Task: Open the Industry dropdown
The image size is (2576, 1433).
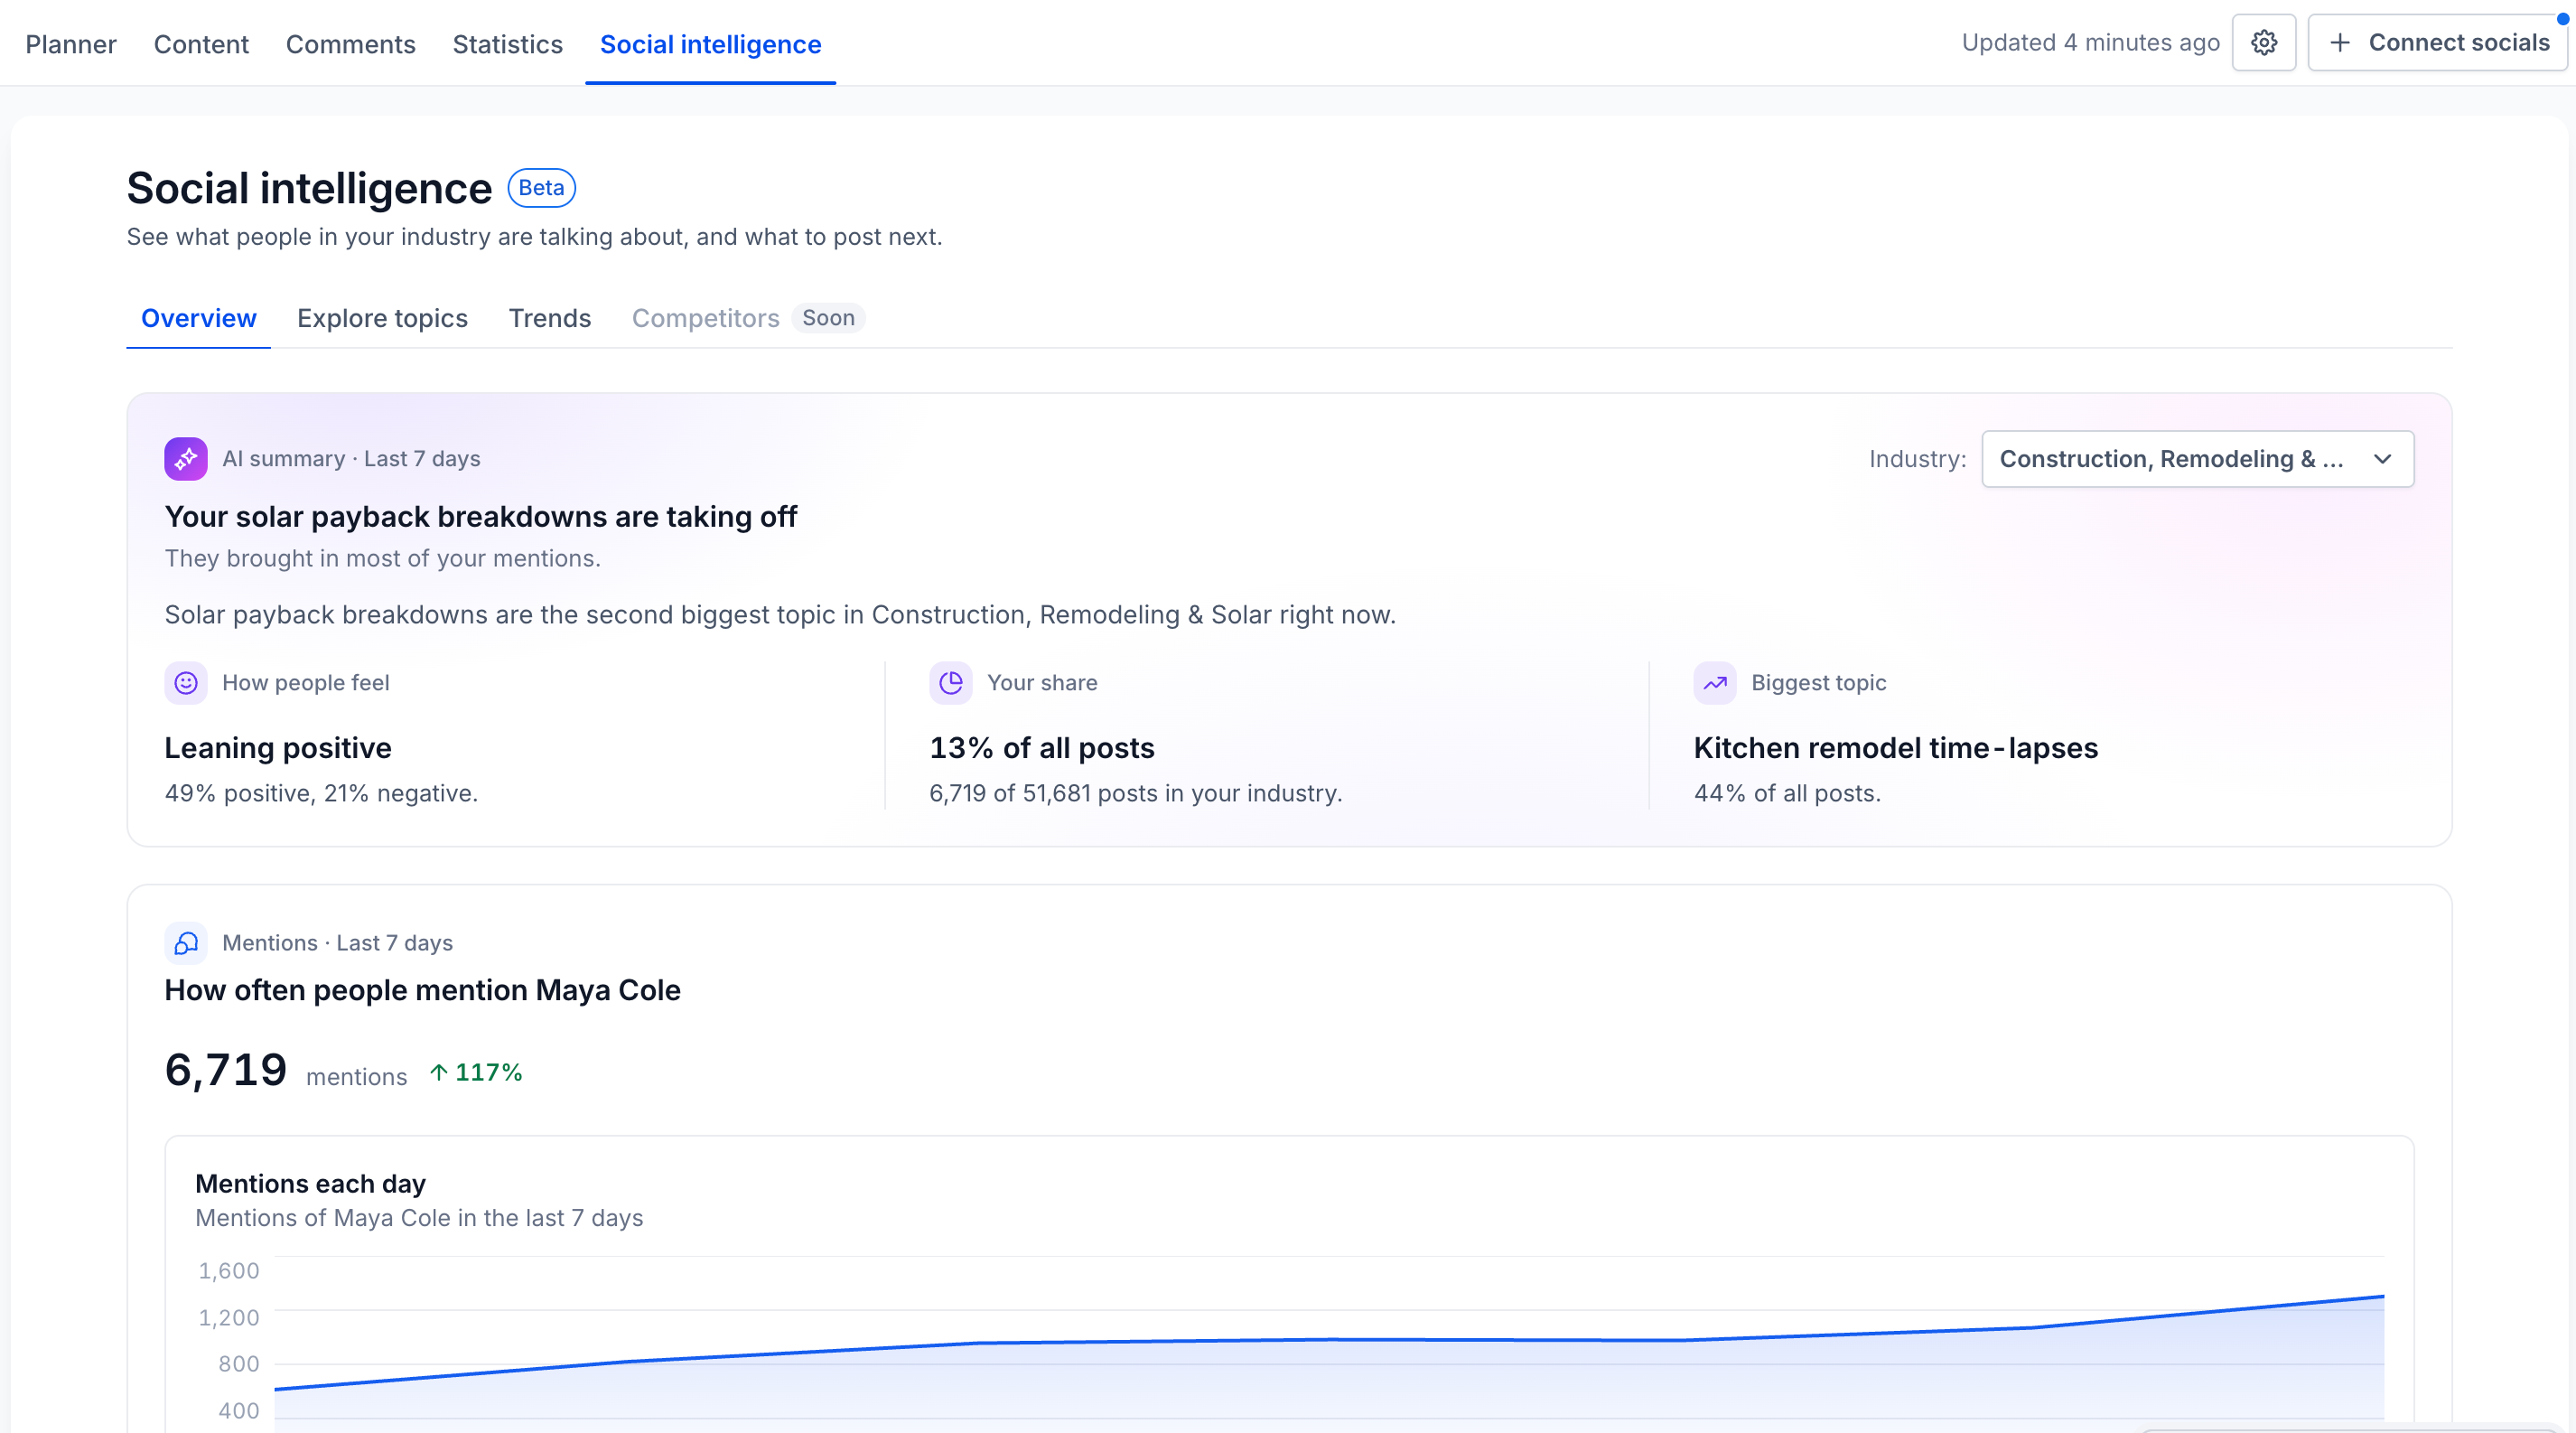Action: (x=2197, y=459)
